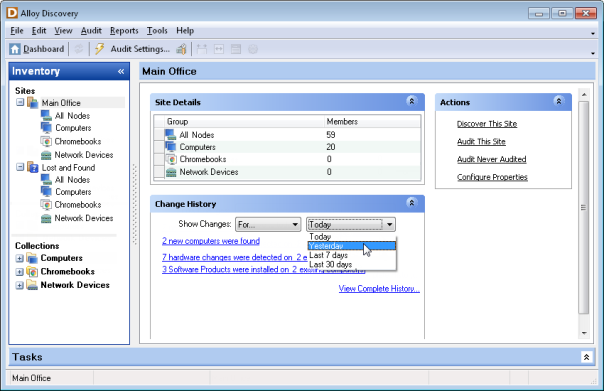
Task: Expand the Computers collection
Action: [20, 258]
